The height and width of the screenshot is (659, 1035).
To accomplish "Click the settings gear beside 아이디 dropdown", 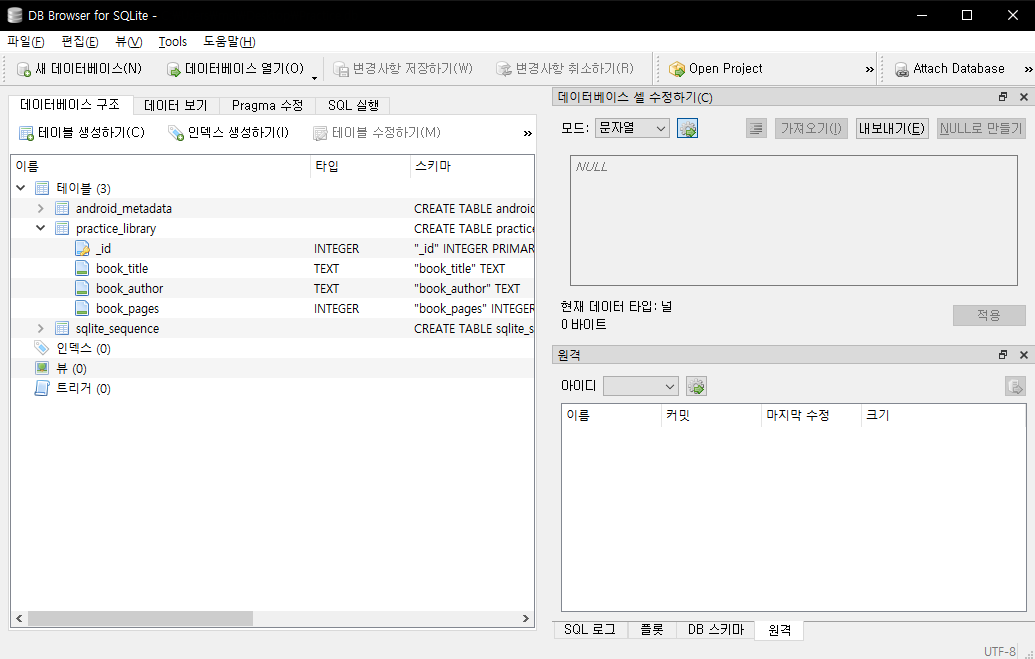I will pyautogui.click(x=696, y=386).
